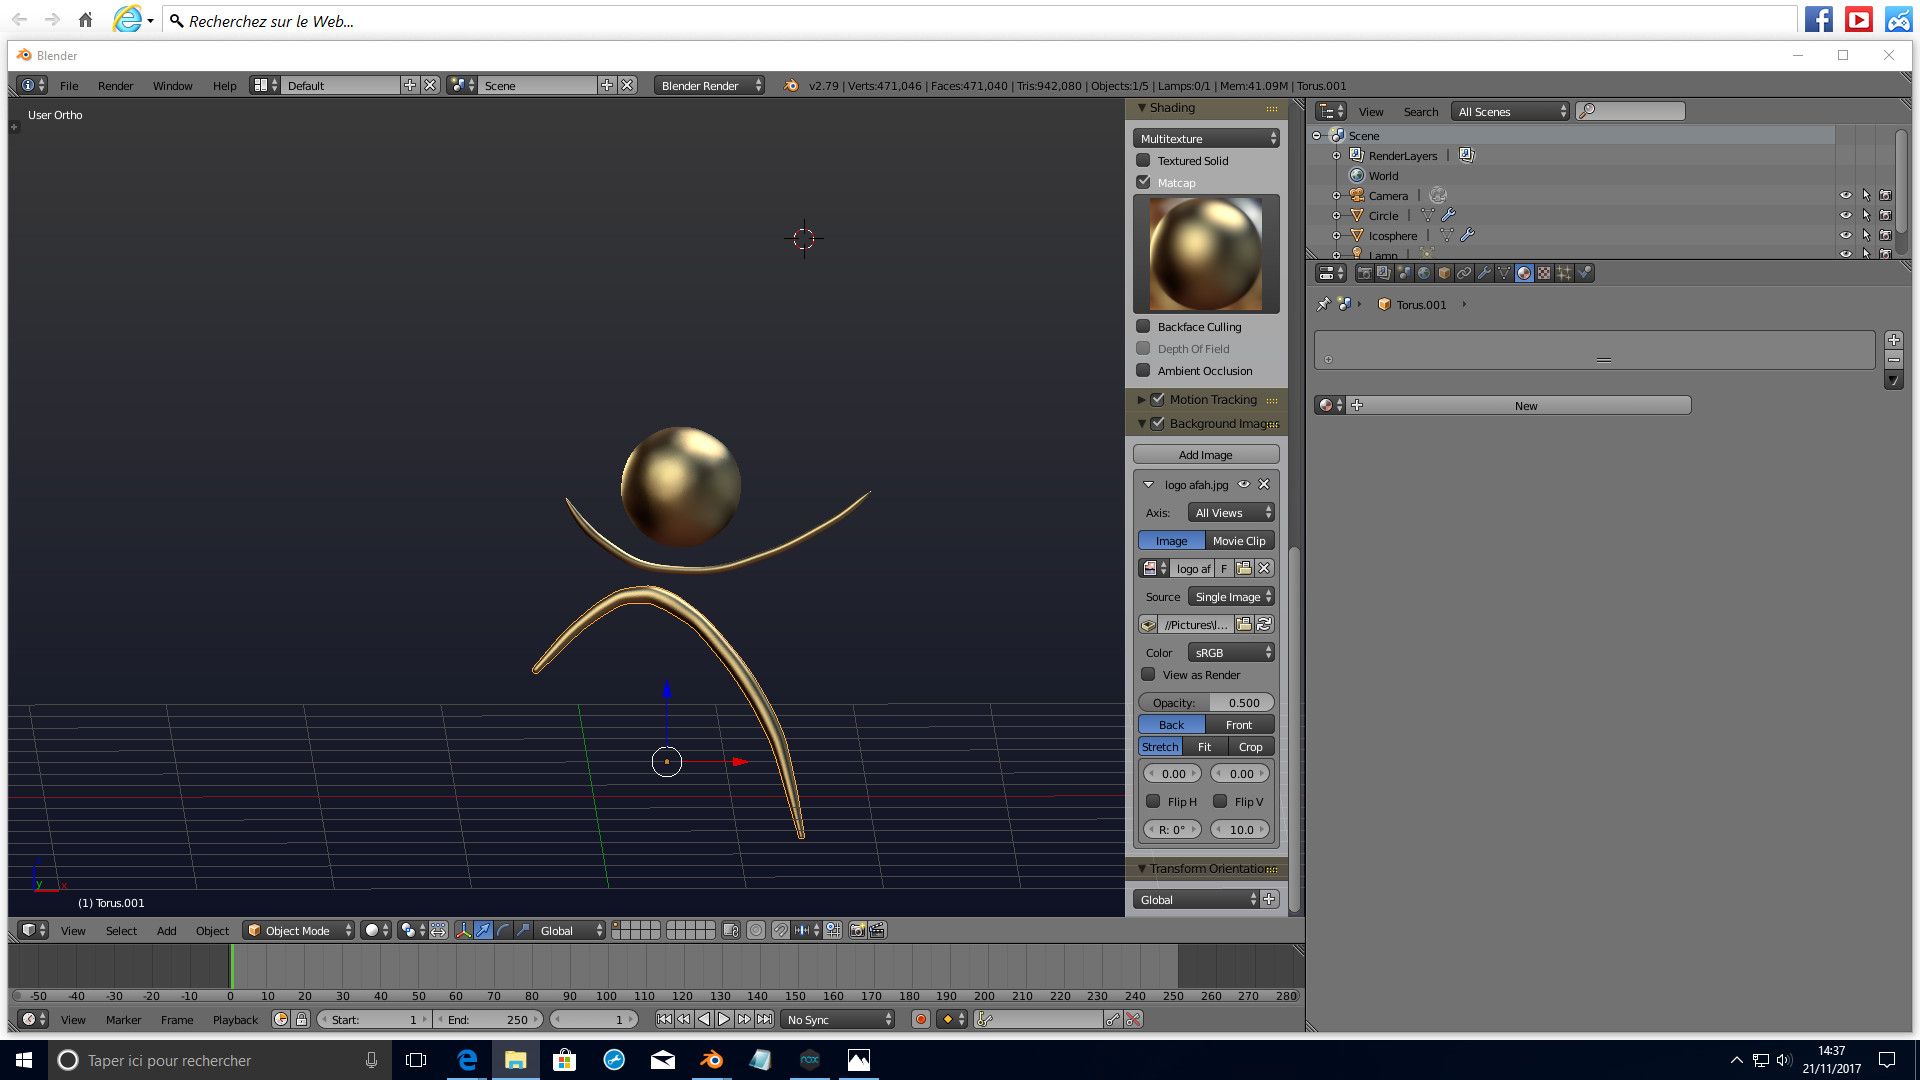The height and width of the screenshot is (1080, 1920).
Task: Open the Blender Render engine dropdown
Action: (710, 86)
